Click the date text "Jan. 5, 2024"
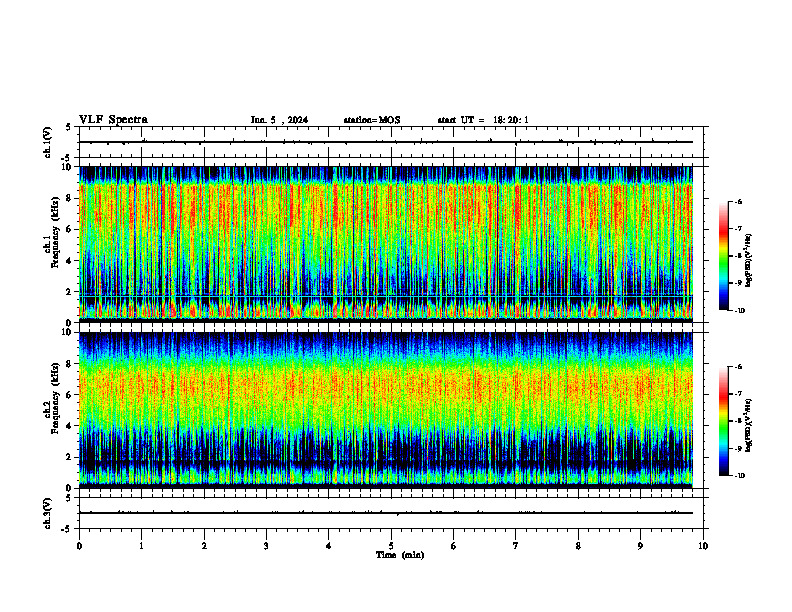The width and height of the screenshot is (792, 612). (x=279, y=120)
